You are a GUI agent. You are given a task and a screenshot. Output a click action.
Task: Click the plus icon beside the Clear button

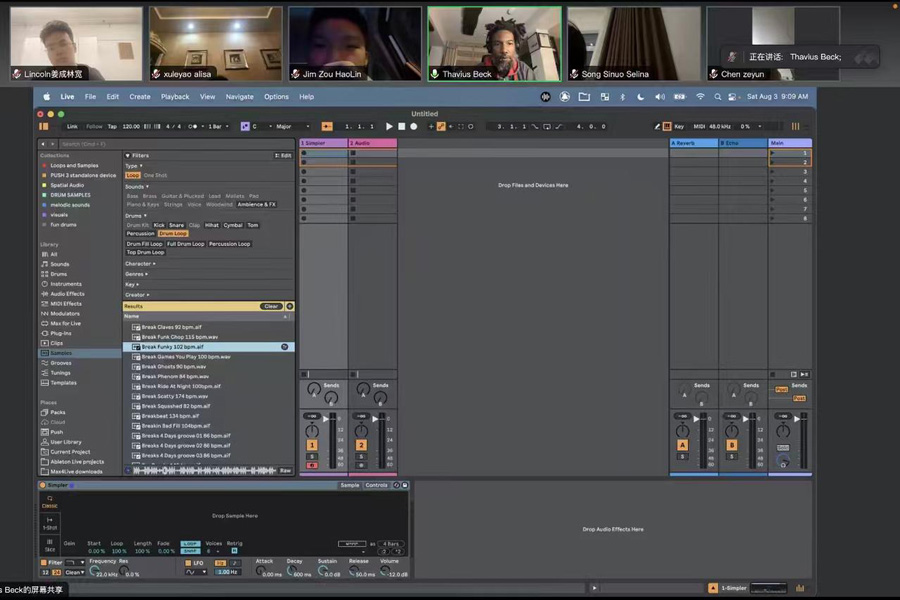click(x=287, y=305)
